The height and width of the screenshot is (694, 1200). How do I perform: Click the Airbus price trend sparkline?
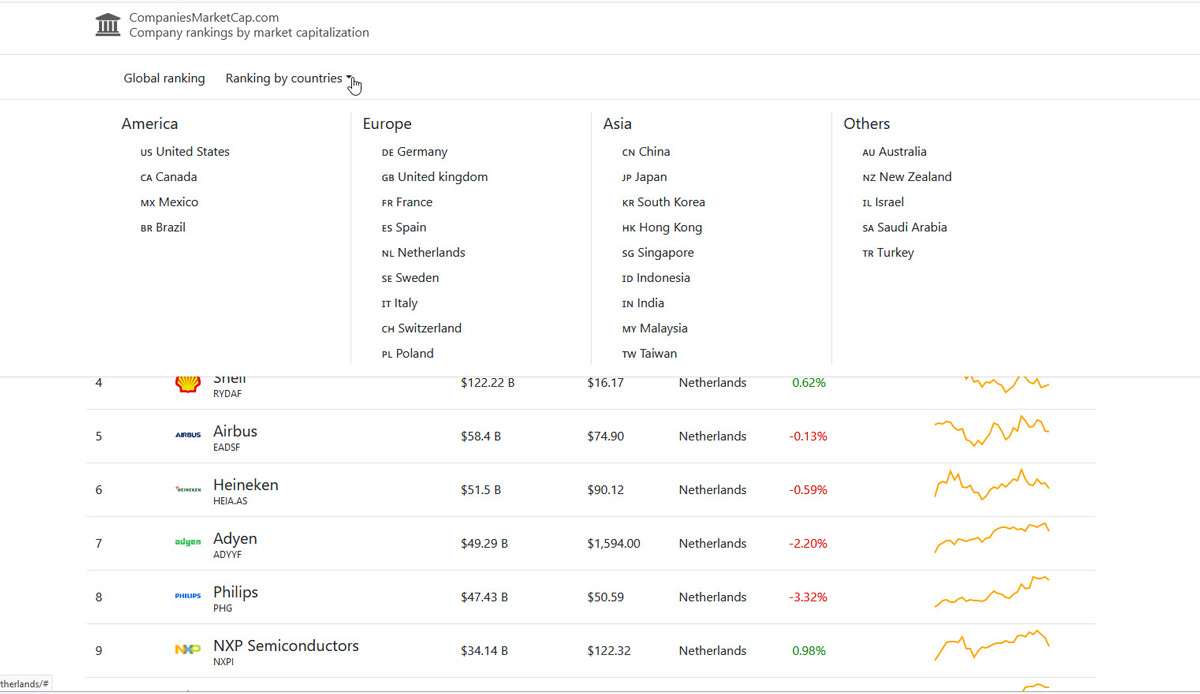point(992,433)
